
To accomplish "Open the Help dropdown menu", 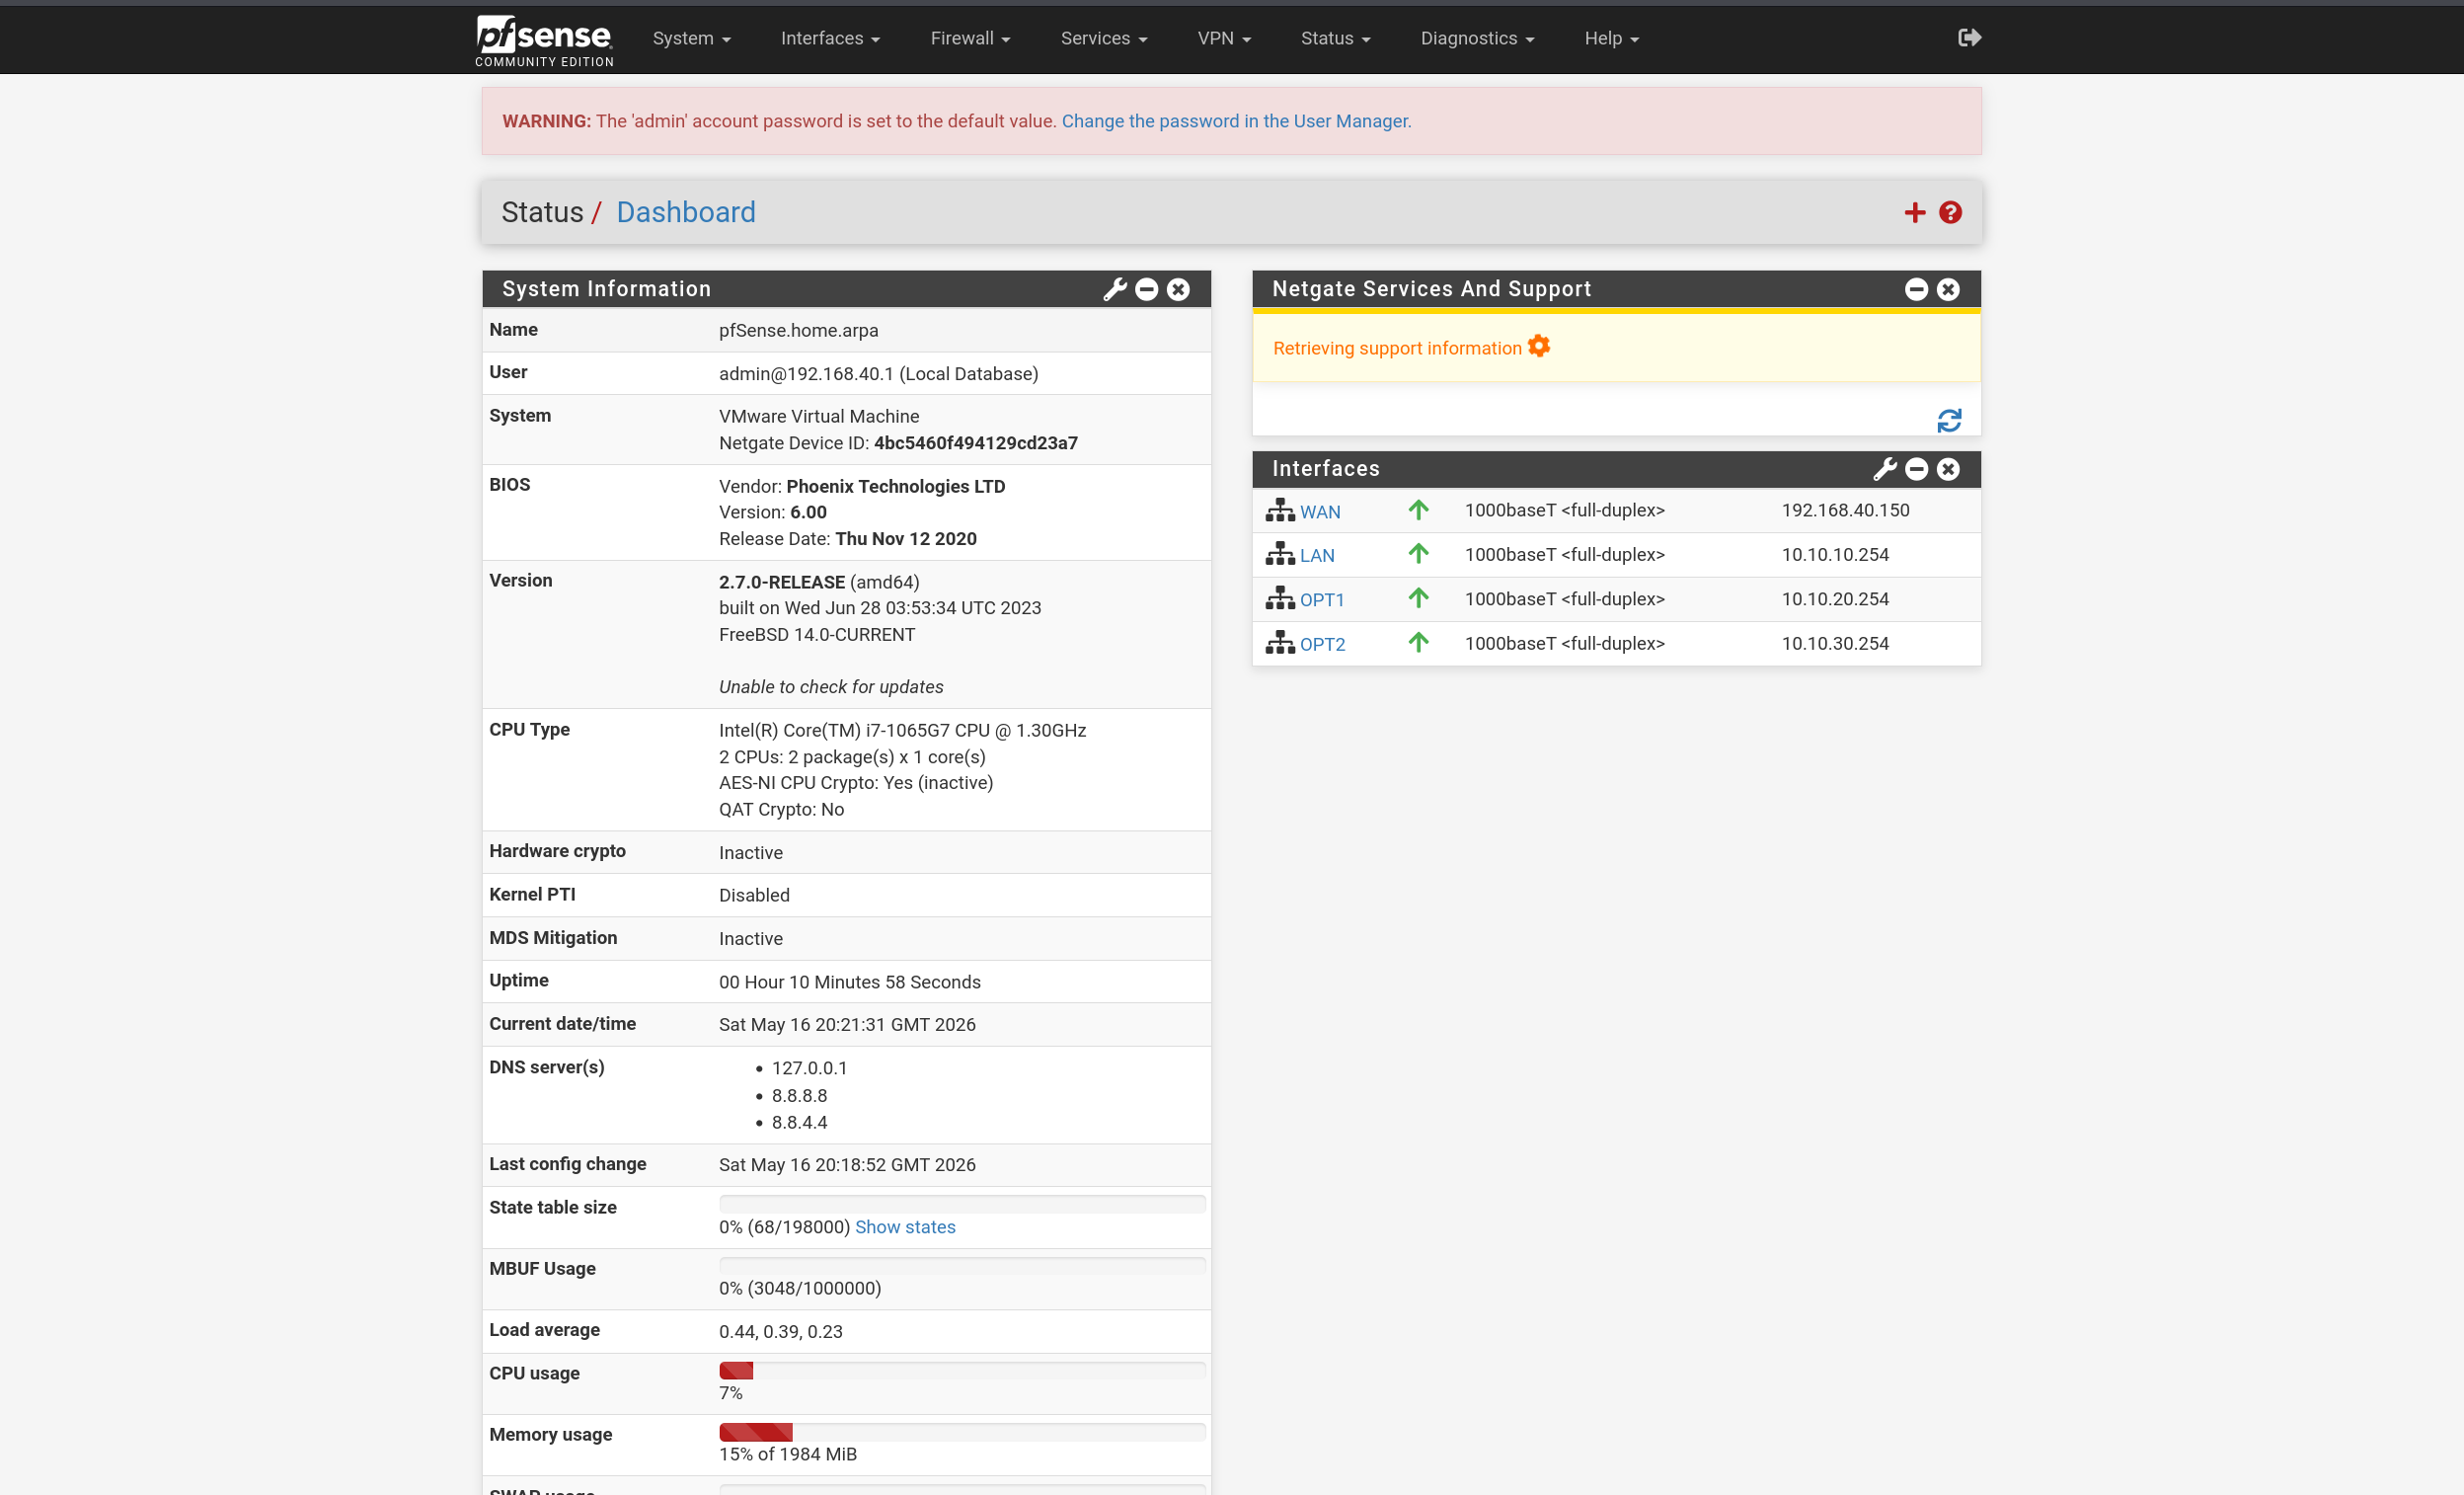I will point(1611,38).
